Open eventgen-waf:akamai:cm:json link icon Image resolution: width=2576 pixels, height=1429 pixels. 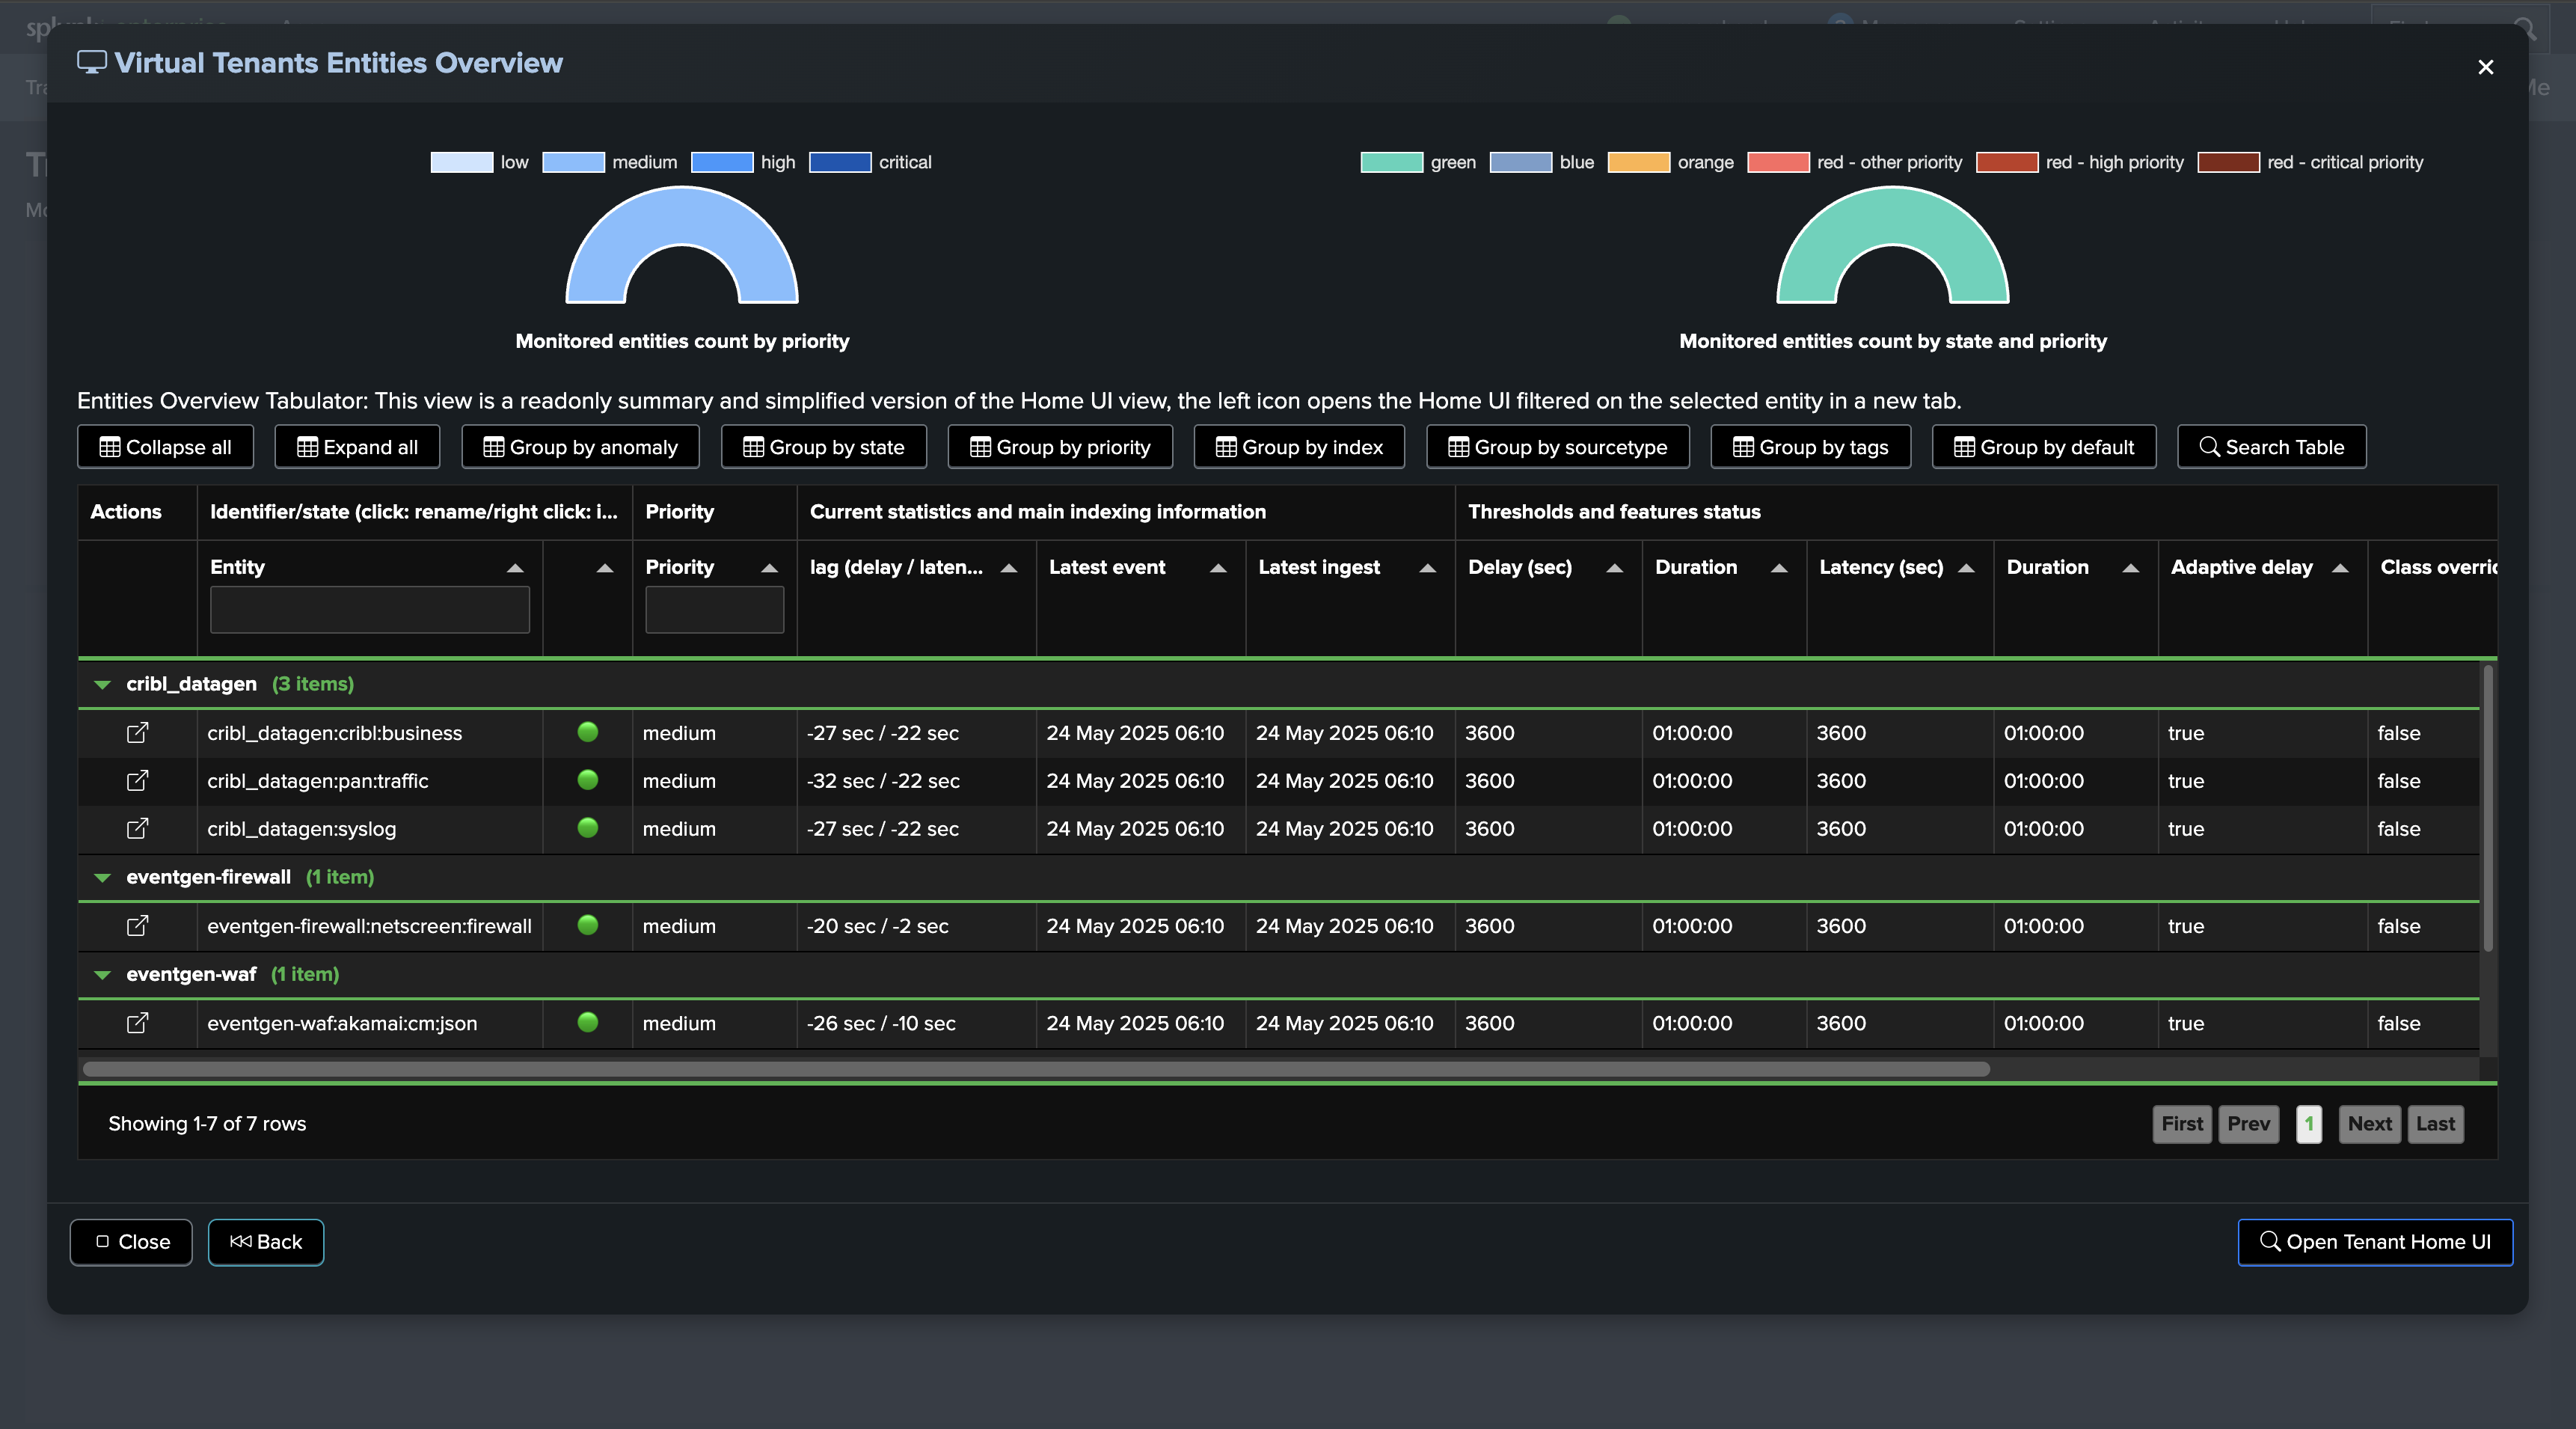tap(137, 1023)
